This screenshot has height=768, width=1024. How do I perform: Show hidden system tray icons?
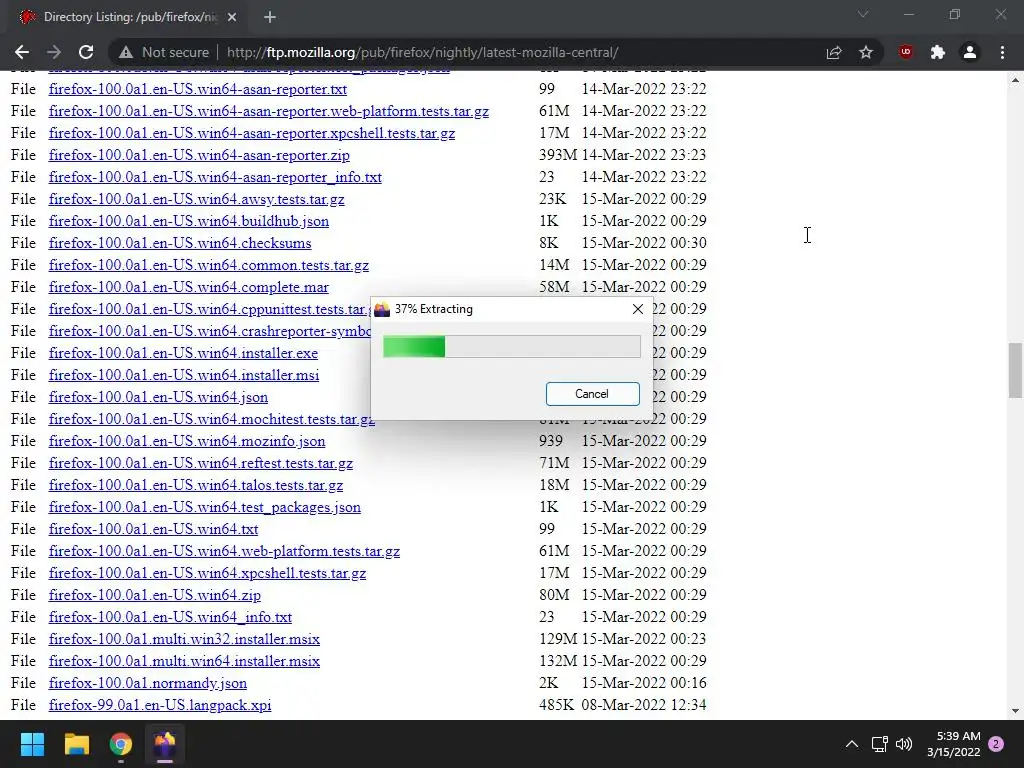coord(852,744)
